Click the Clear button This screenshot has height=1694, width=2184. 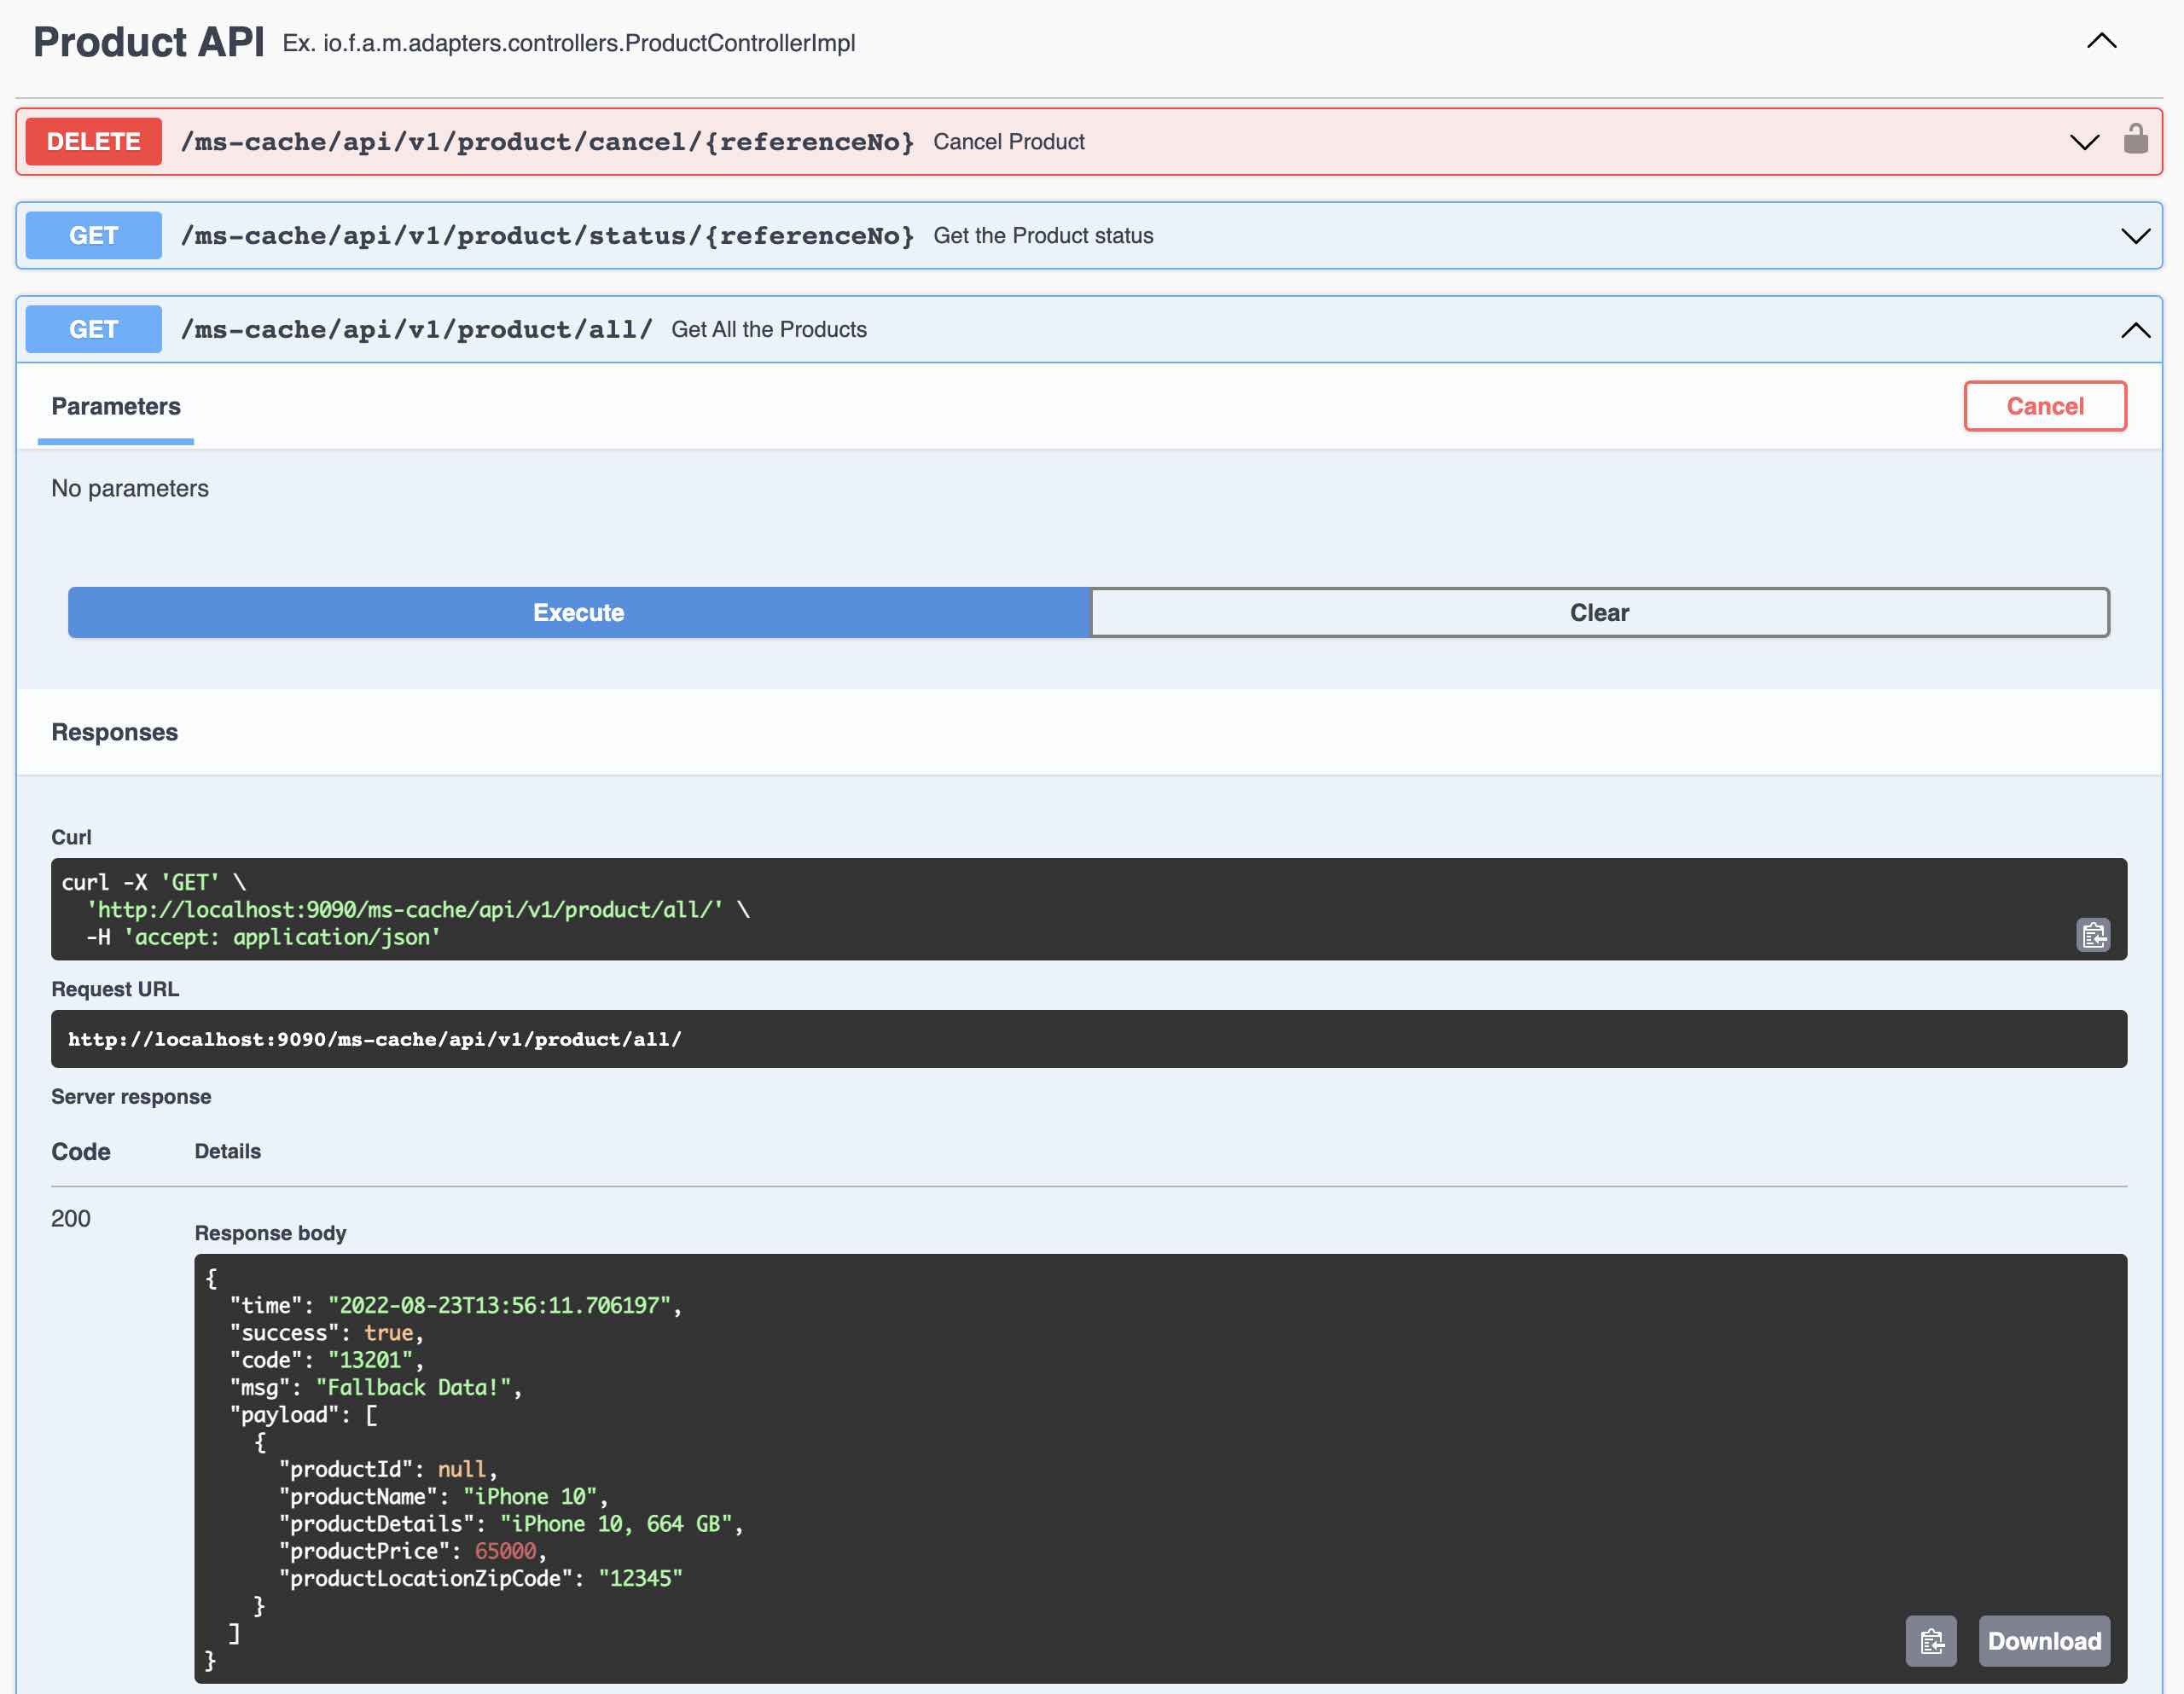[1598, 612]
